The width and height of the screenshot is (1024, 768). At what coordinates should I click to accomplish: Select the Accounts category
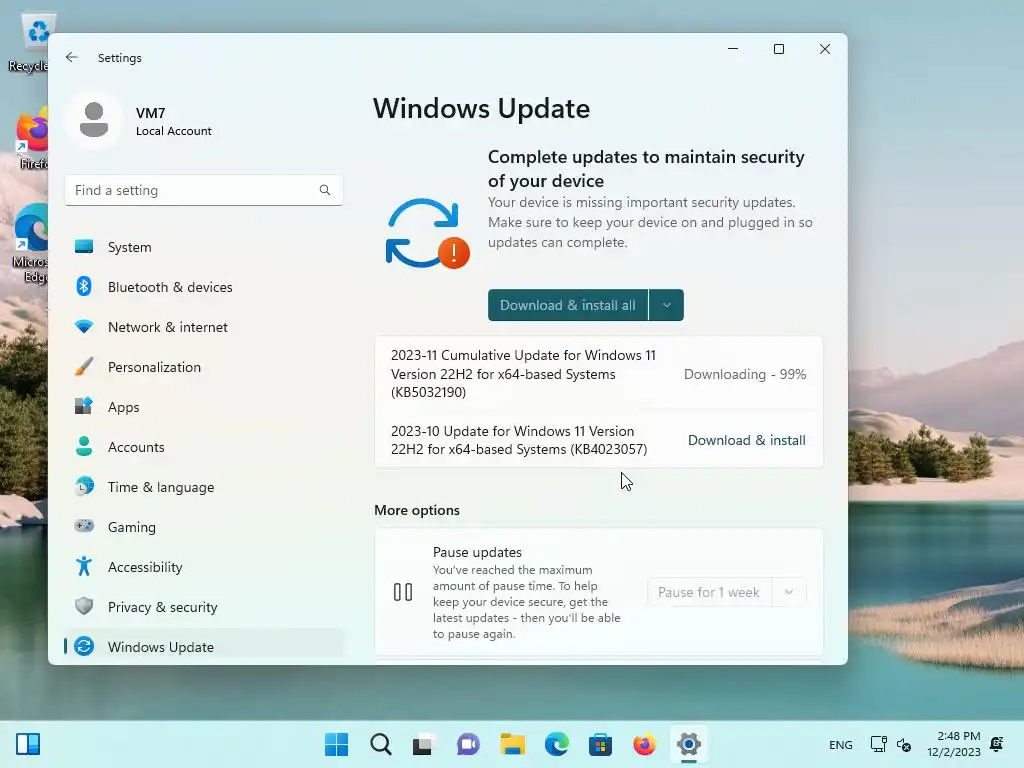point(204,447)
